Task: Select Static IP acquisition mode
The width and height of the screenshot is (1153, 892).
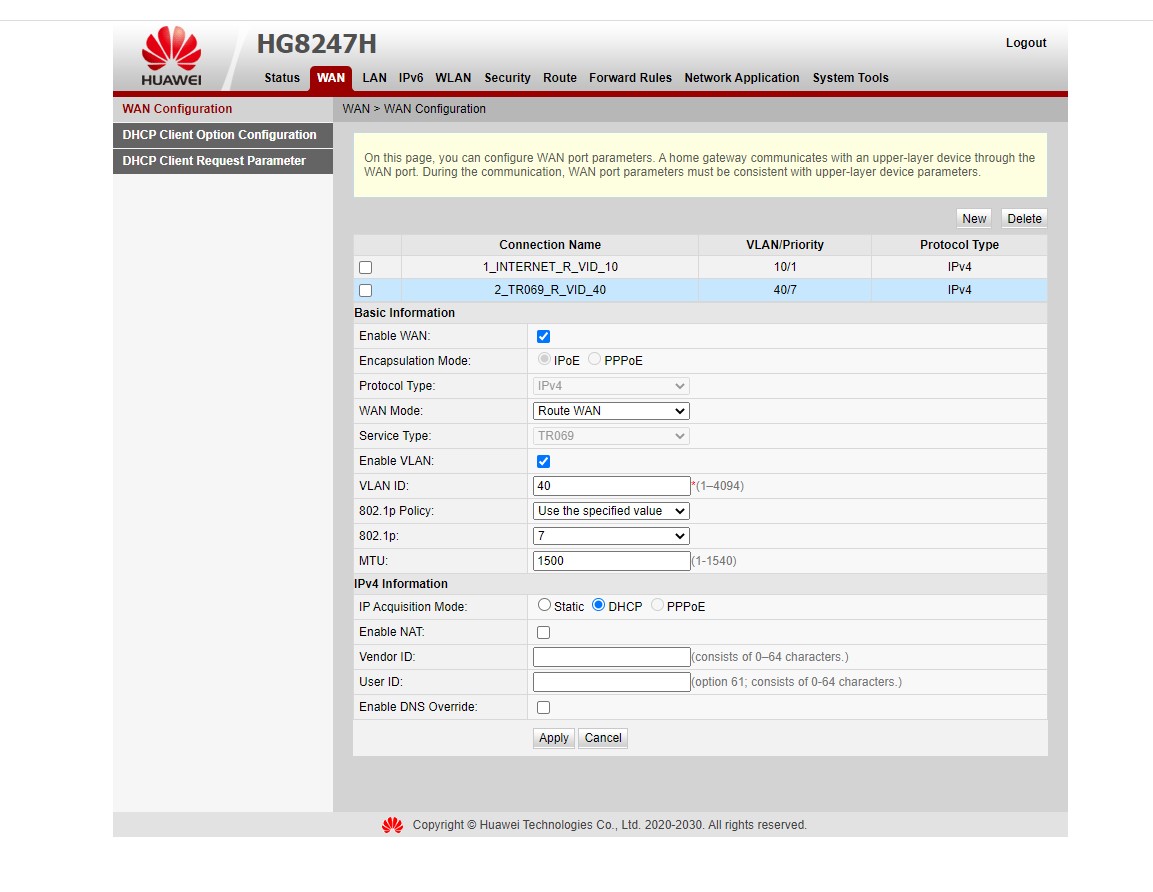Action: [544, 605]
